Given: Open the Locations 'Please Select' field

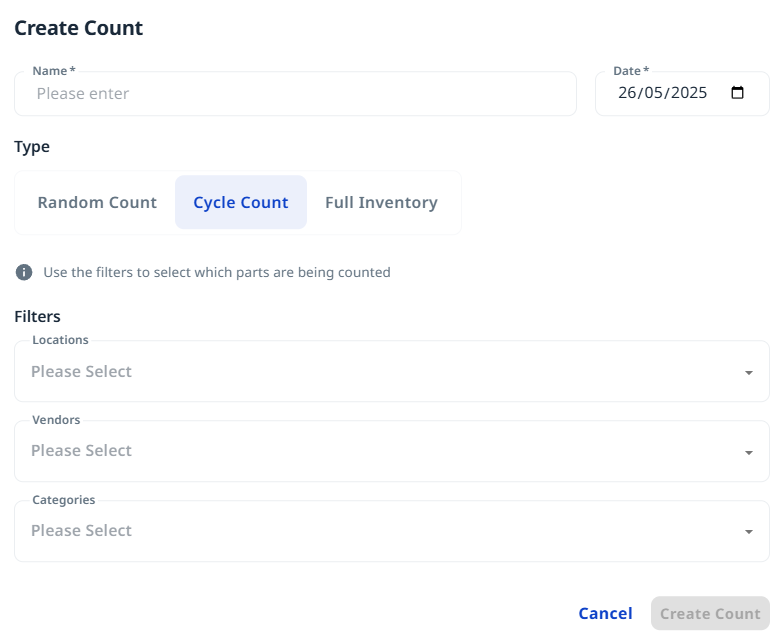Looking at the screenshot, I should point(380,372).
